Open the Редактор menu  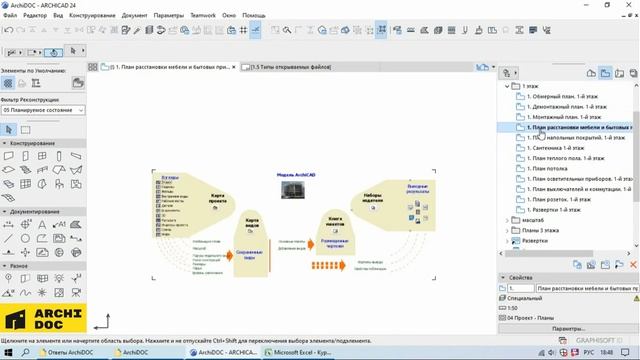35,15
